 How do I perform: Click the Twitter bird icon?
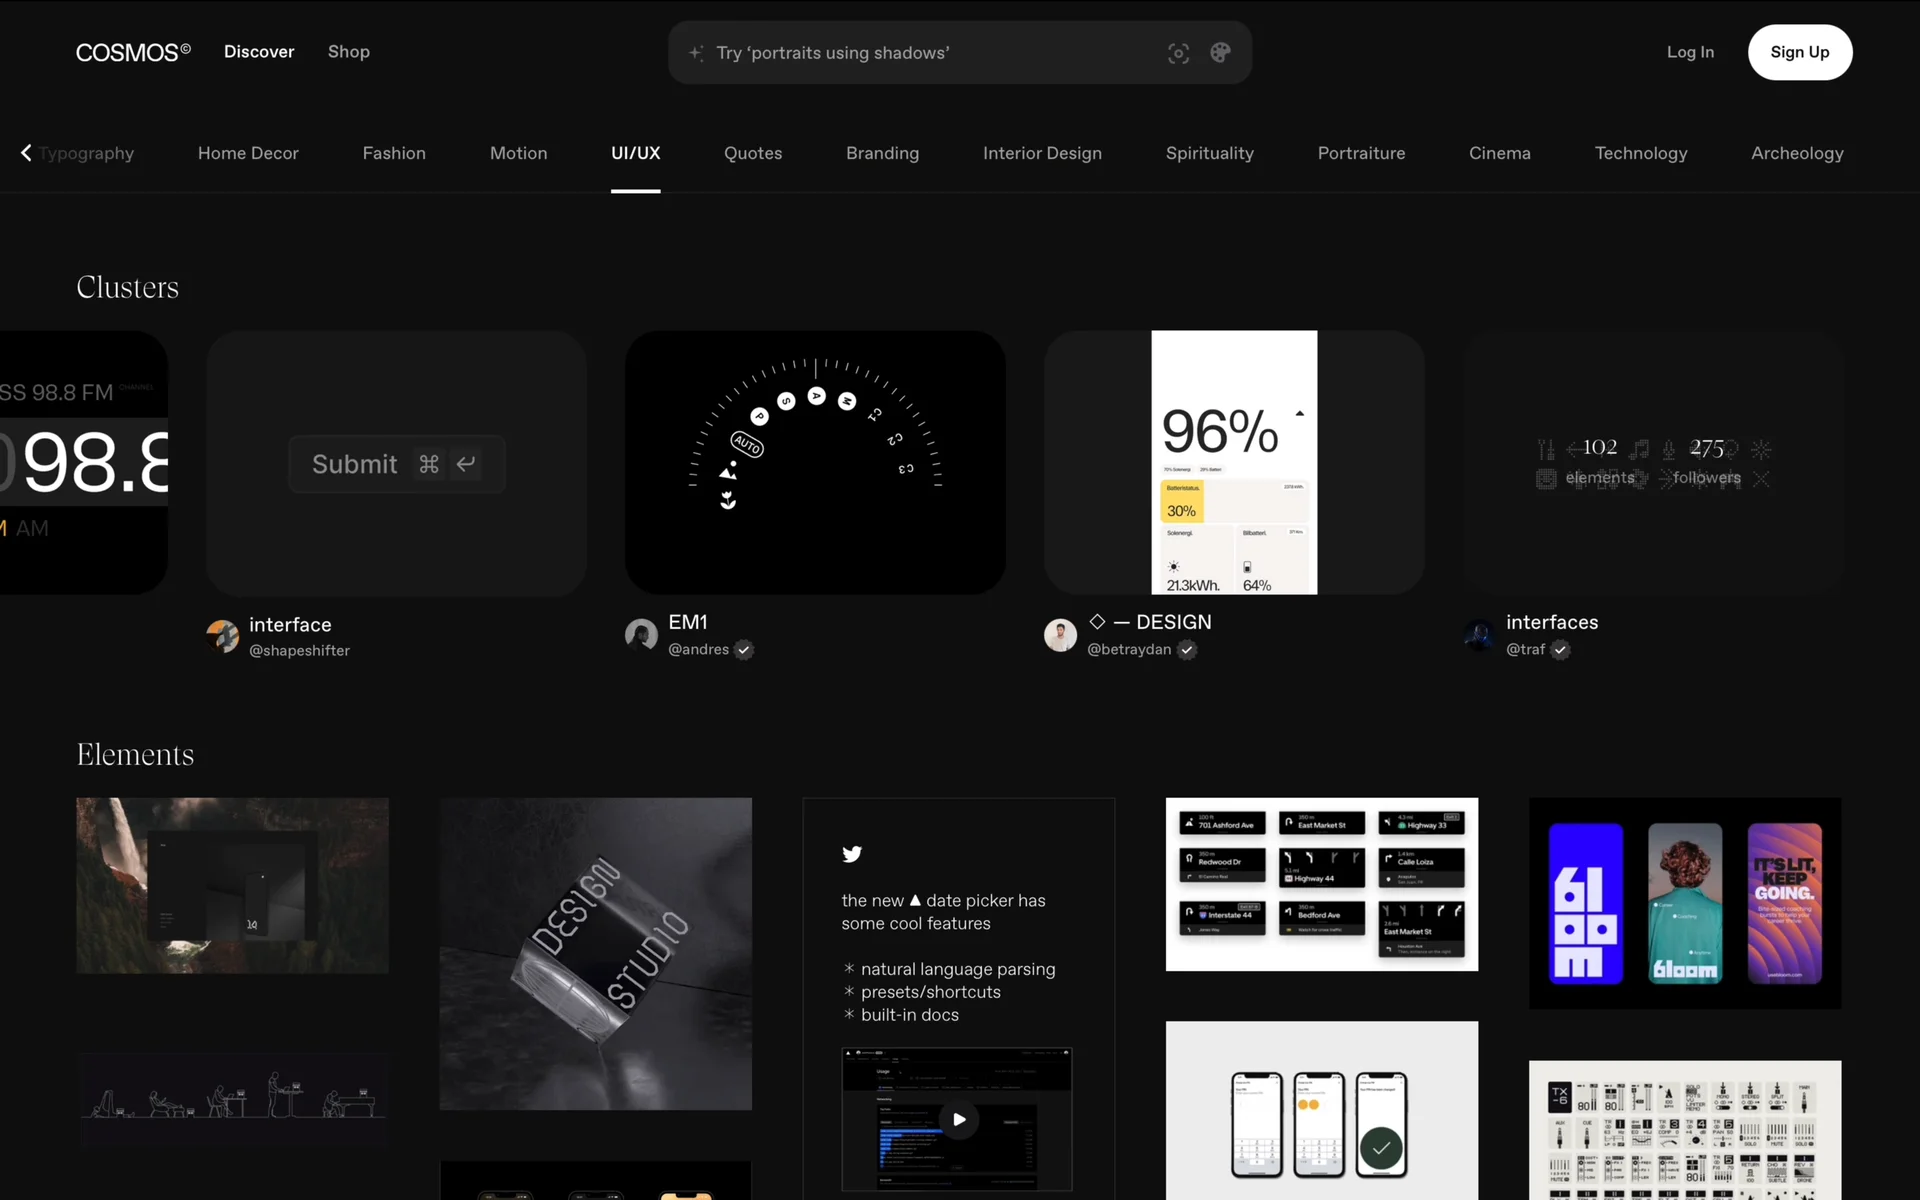coord(852,854)
